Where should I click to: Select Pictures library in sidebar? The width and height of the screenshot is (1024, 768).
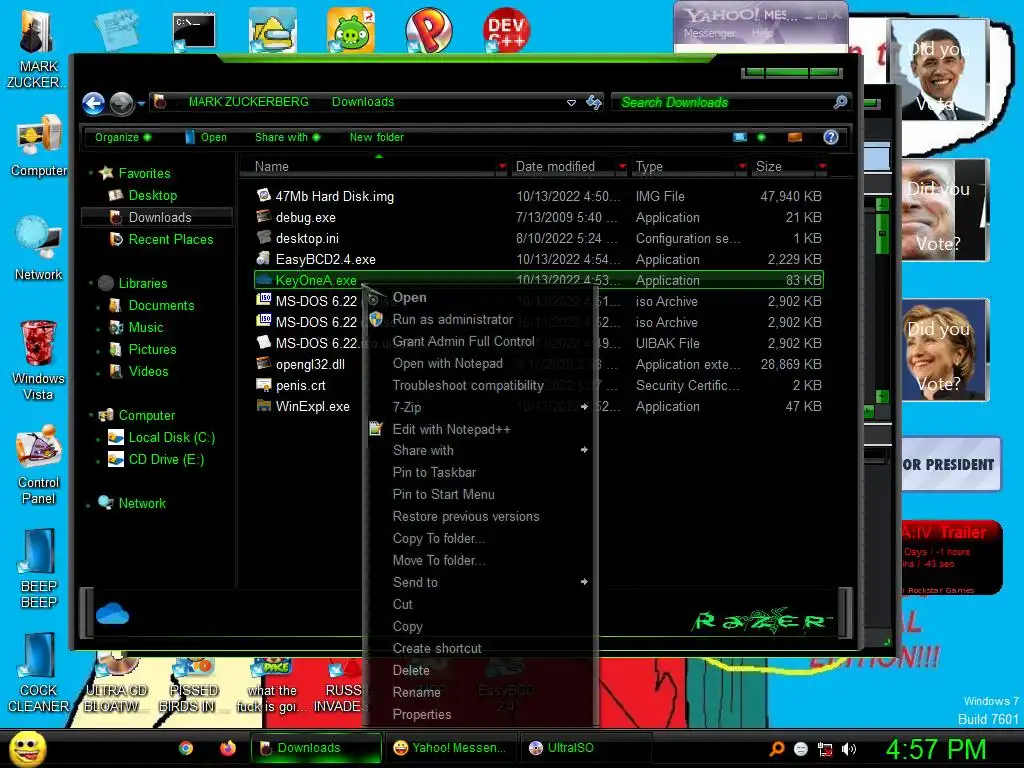point(152,349)
